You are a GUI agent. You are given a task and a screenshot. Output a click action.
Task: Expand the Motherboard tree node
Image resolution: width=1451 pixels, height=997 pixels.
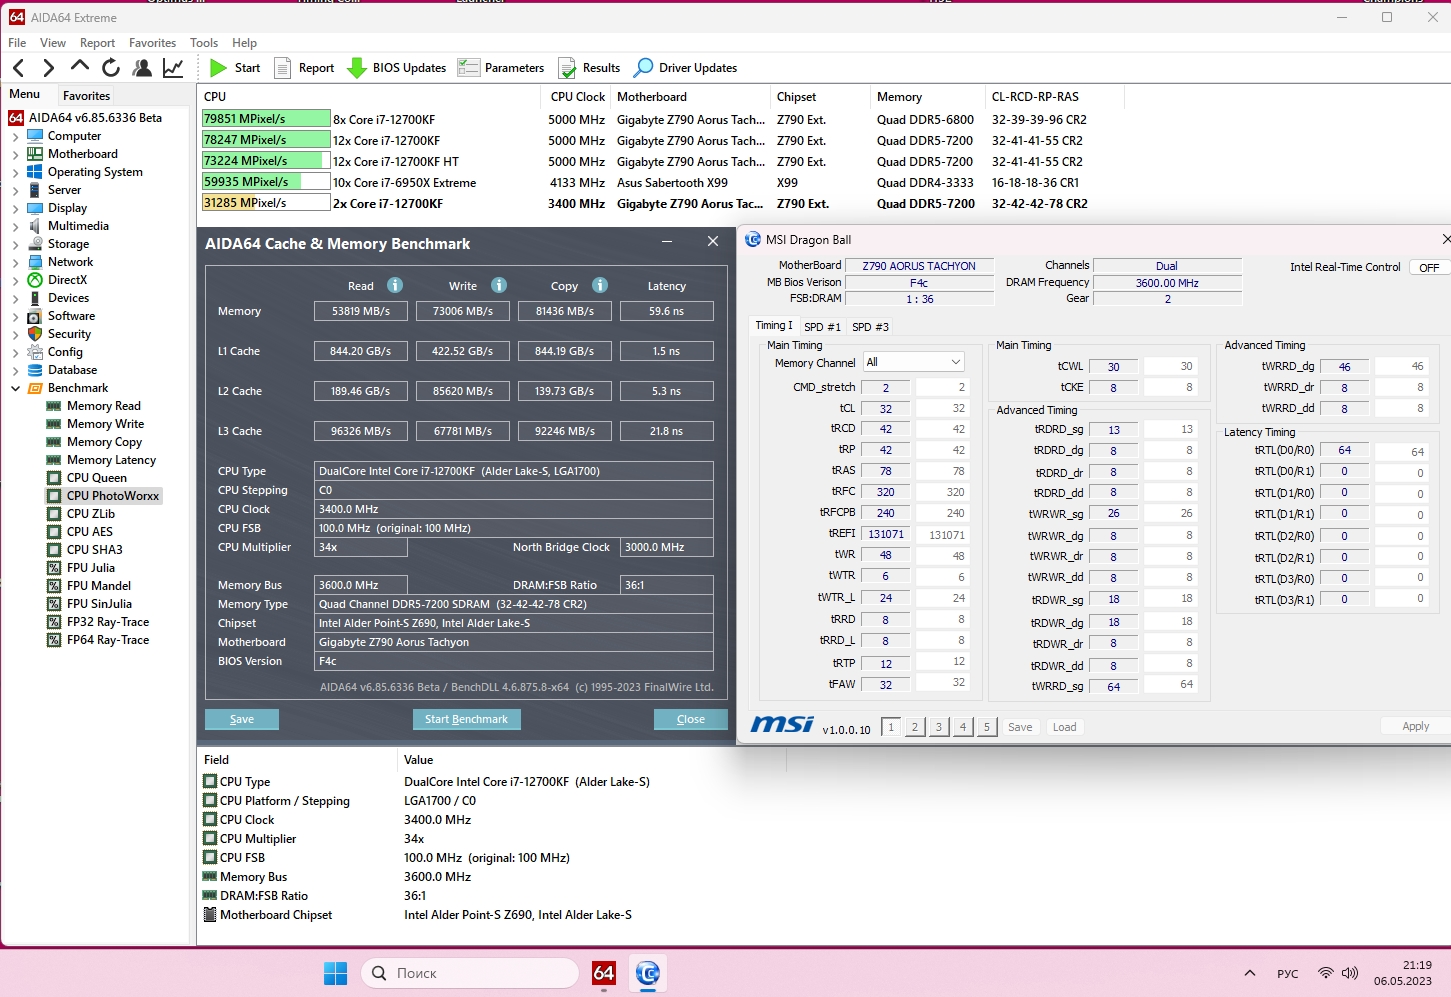click(16, 154)
